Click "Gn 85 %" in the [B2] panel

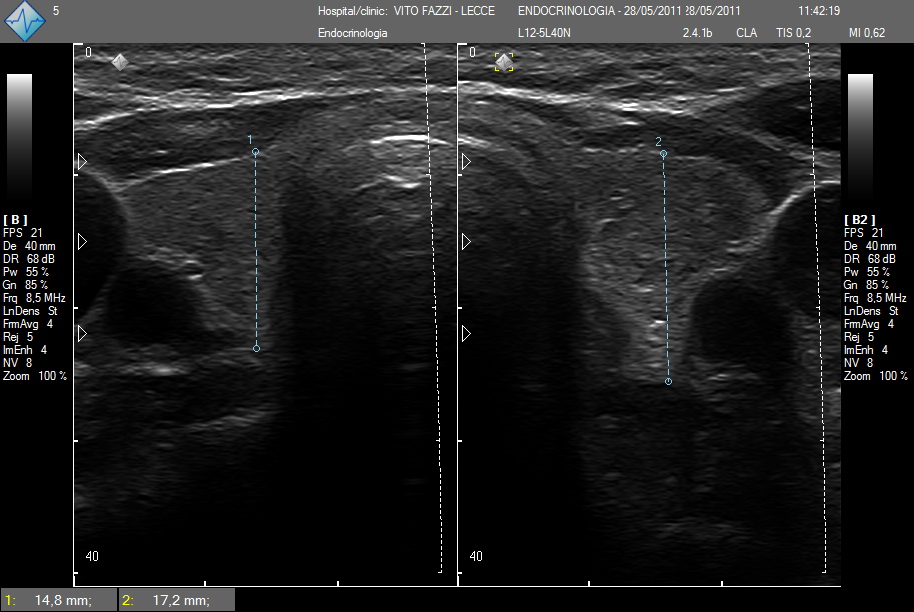[866, 285]
